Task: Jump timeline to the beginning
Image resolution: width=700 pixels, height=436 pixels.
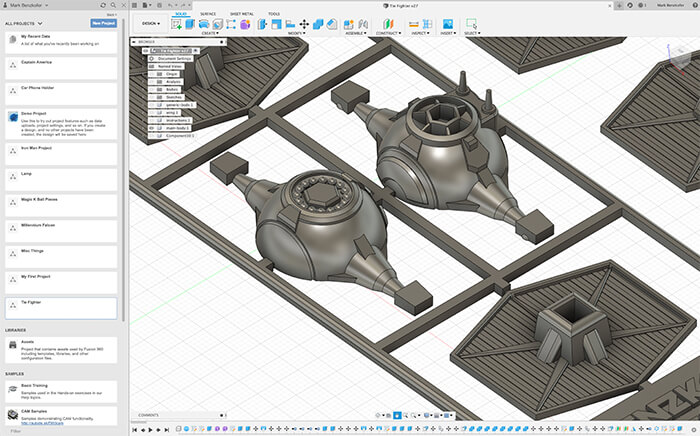Action: (x=134, y=430)
